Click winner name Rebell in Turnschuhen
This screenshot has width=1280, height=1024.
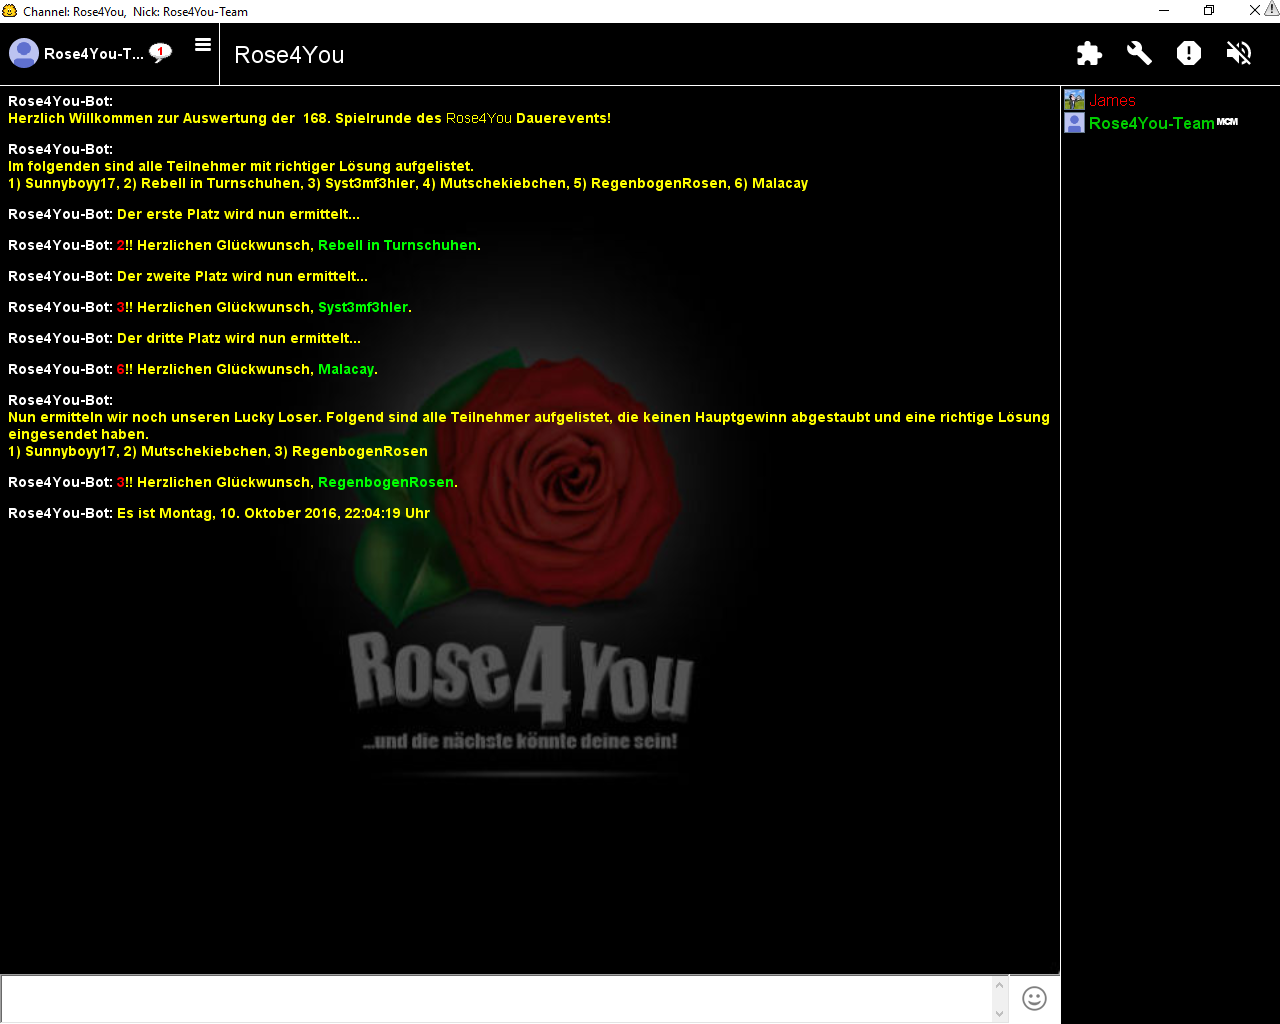397,246
